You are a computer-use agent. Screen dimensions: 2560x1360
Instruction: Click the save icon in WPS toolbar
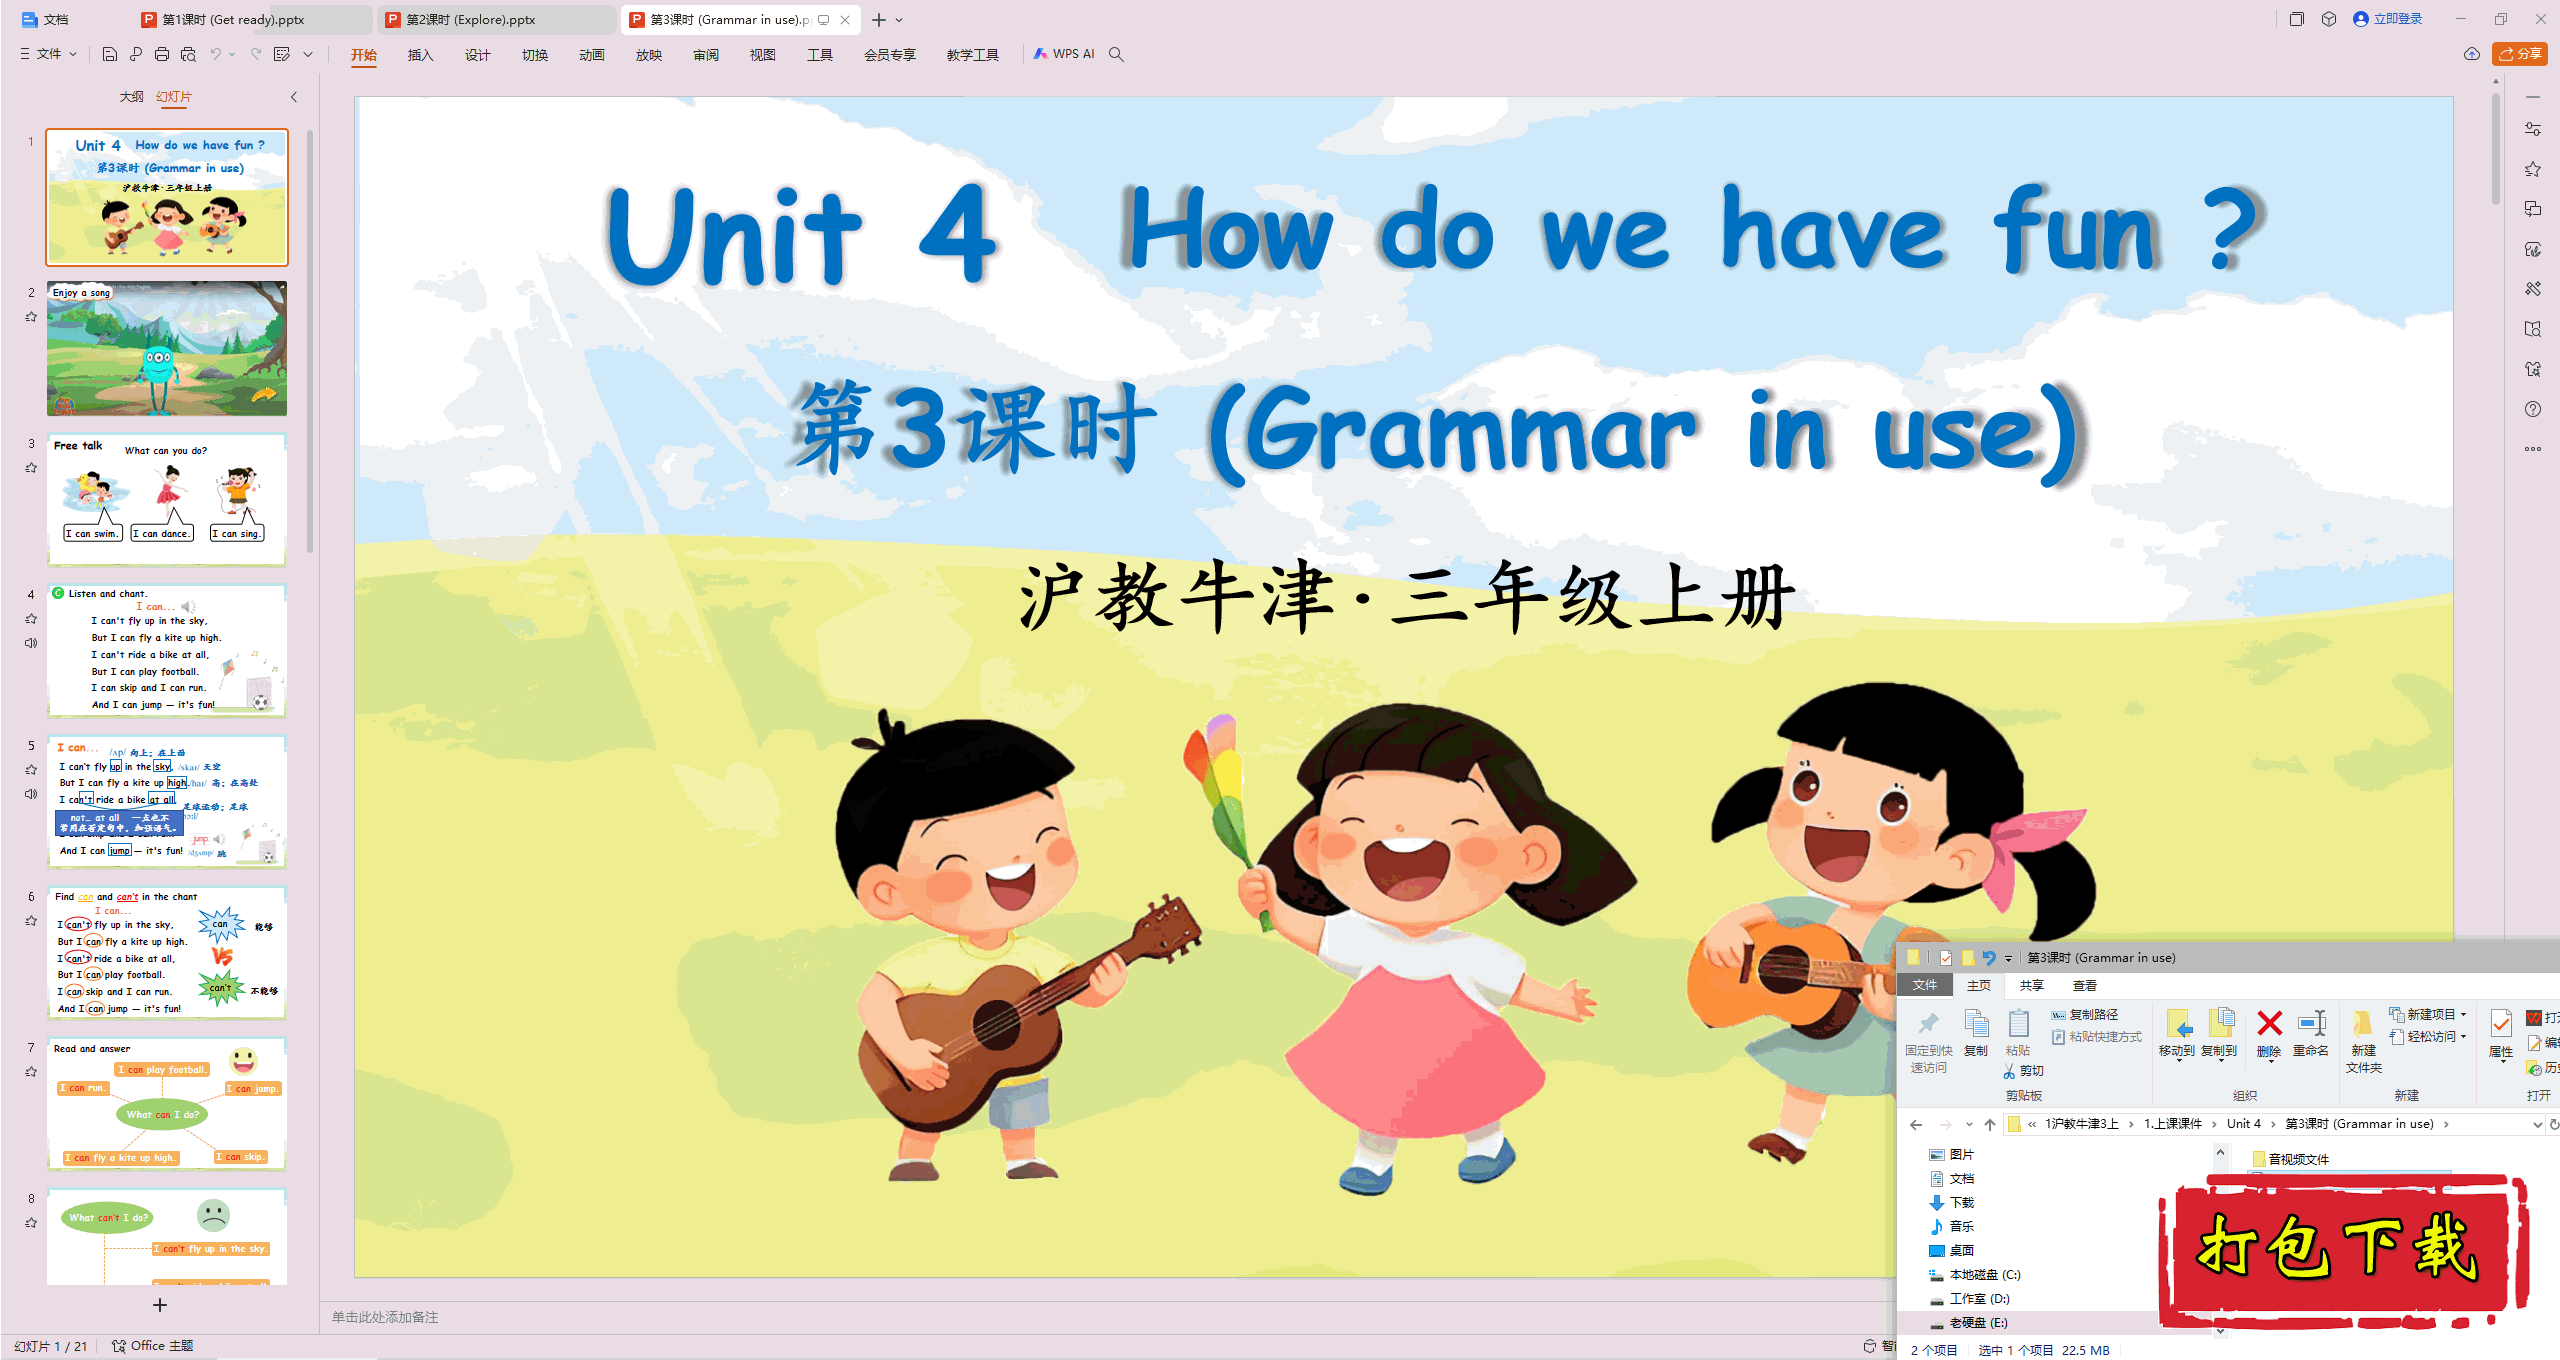[x=110, y=54]
